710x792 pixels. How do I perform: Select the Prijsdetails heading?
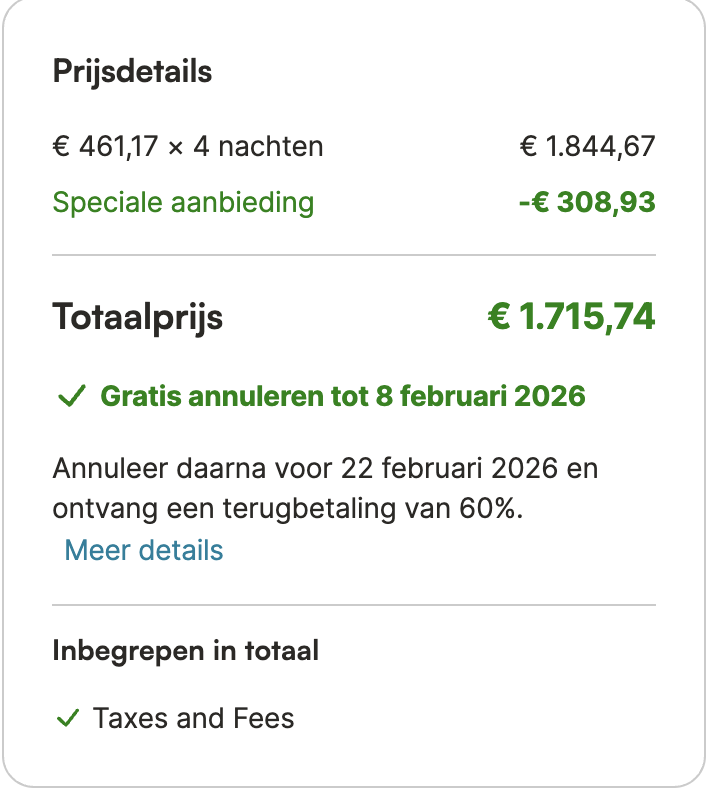click(x=132, y=72)
